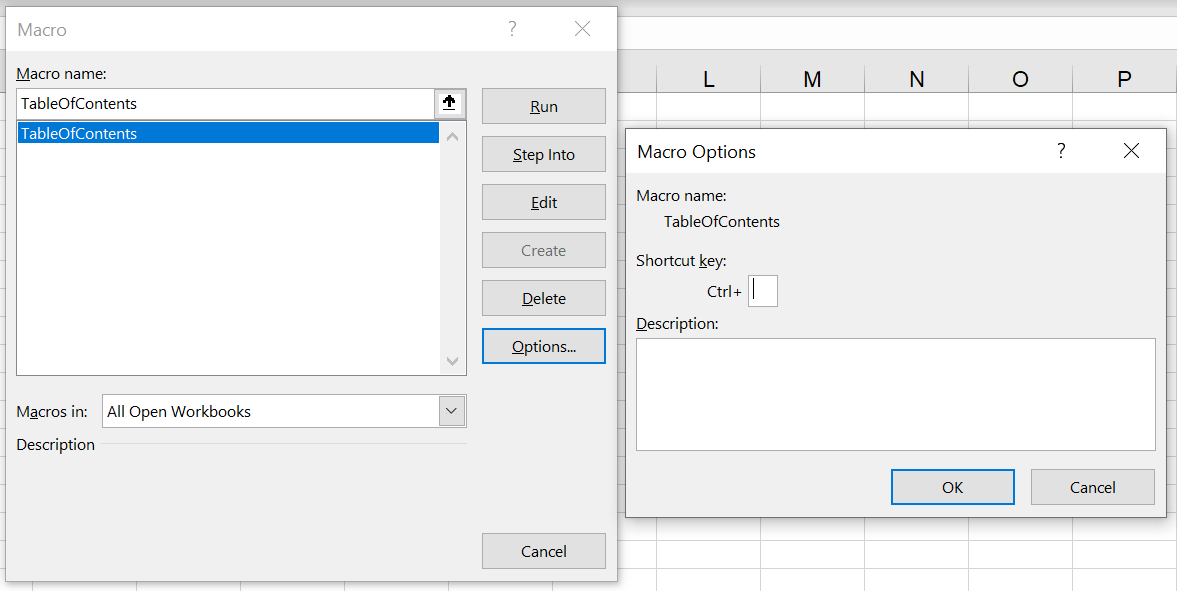Focus the Ctrl+ shortcut key box
The width and height of the screenshot is (1177, 591).
(x=763, y=291)
